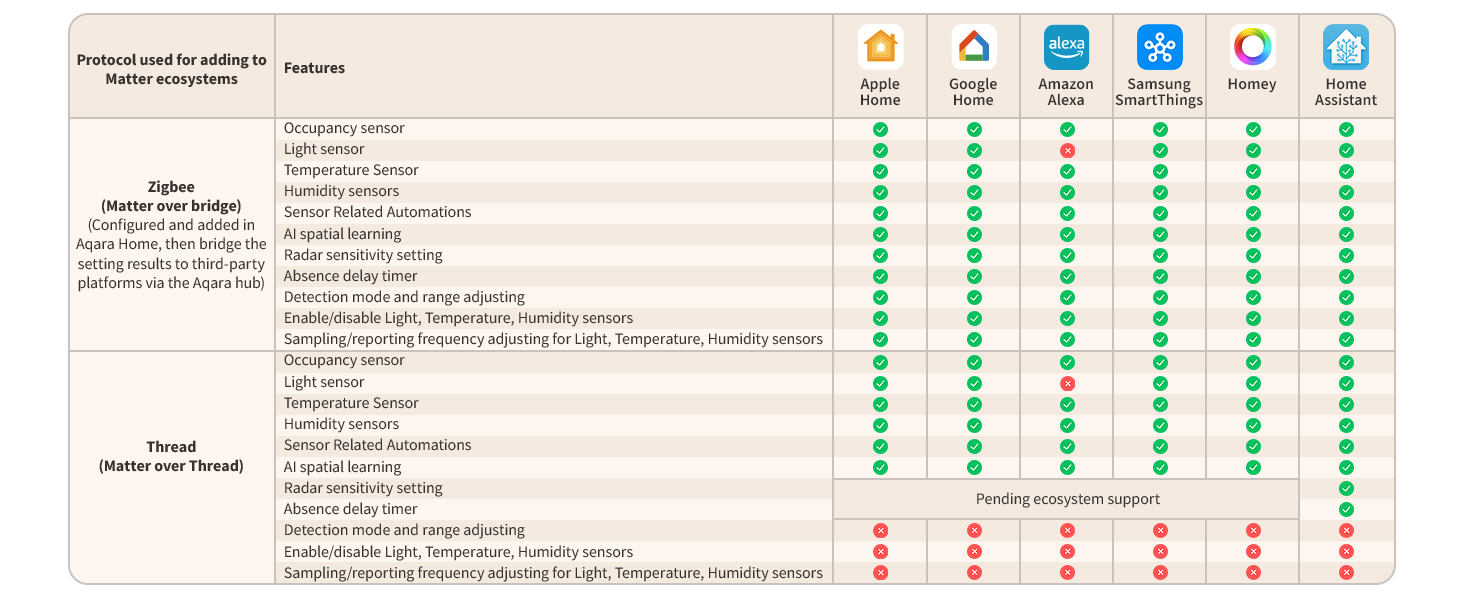Viewport: 1464px width, 600px height.
Task: Click the Apple Home app icon
Action: (880, 47)
